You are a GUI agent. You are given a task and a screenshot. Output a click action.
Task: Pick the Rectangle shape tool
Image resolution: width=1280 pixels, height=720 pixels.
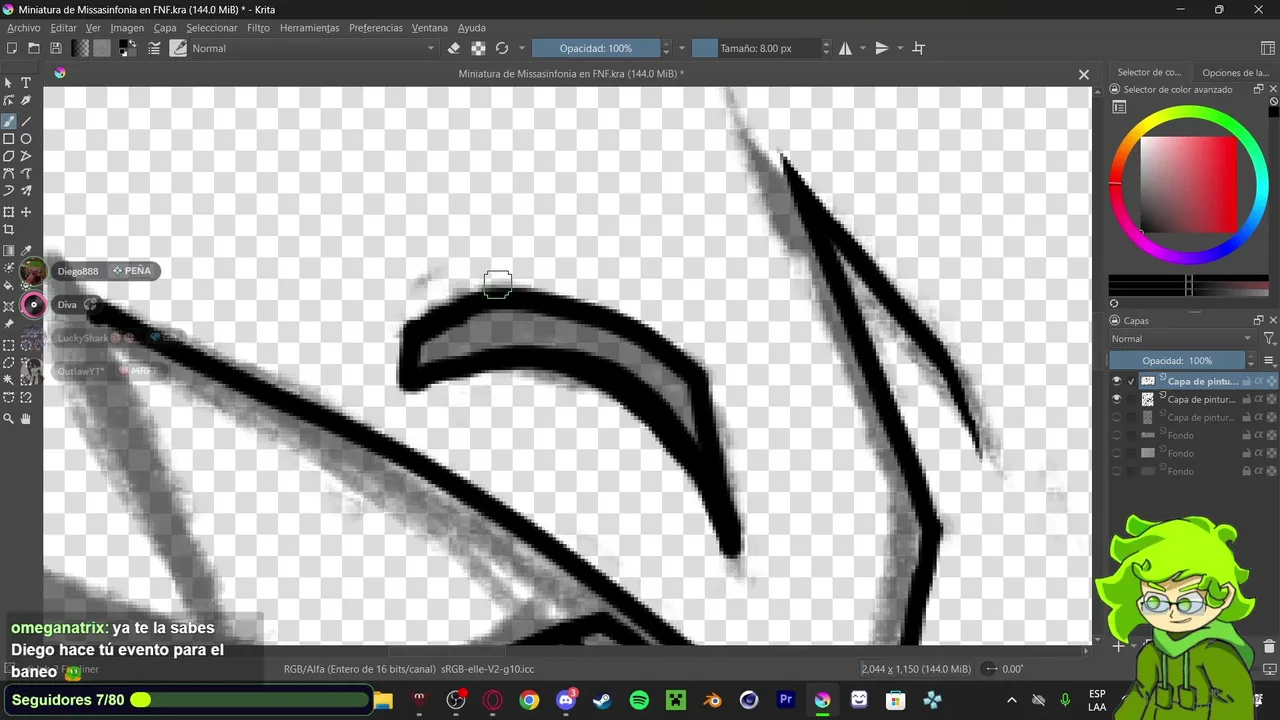(x=9, y=139)
